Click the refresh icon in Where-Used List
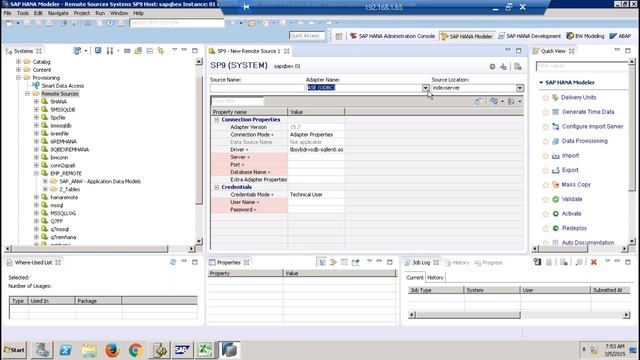The width and height of the screenshot is (640, 360). (x=173, y=262)
